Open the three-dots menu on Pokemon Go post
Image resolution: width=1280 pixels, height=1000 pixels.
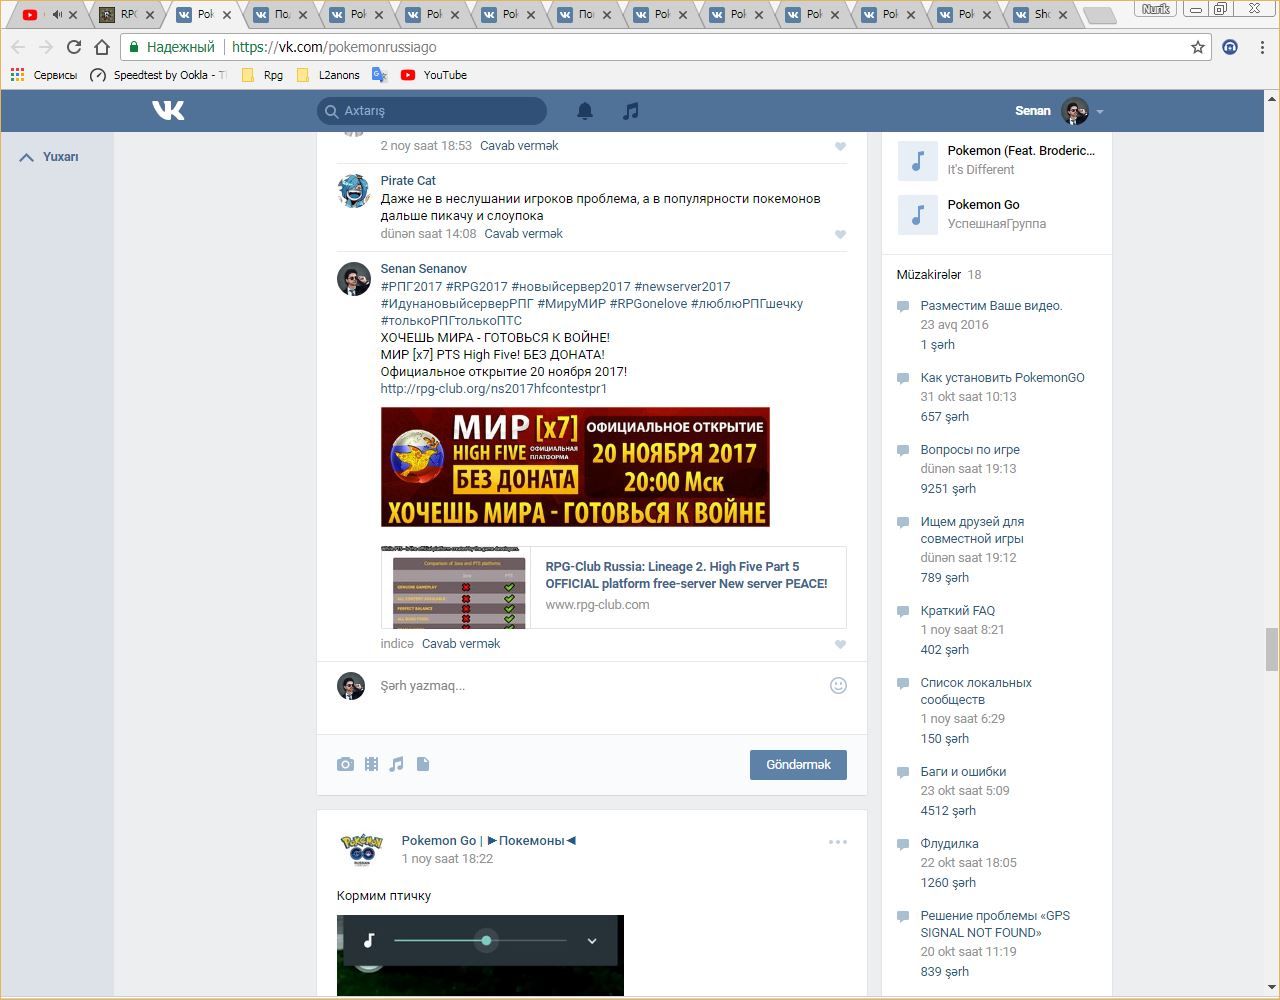coord(838,842)
